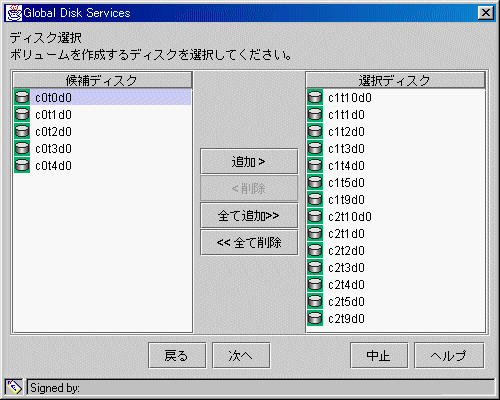Image resolution: width=500 pixels, height=400 pixels.
Task: Select c0t2d0 in candidate disk list
Action: (x=102, y=132)
